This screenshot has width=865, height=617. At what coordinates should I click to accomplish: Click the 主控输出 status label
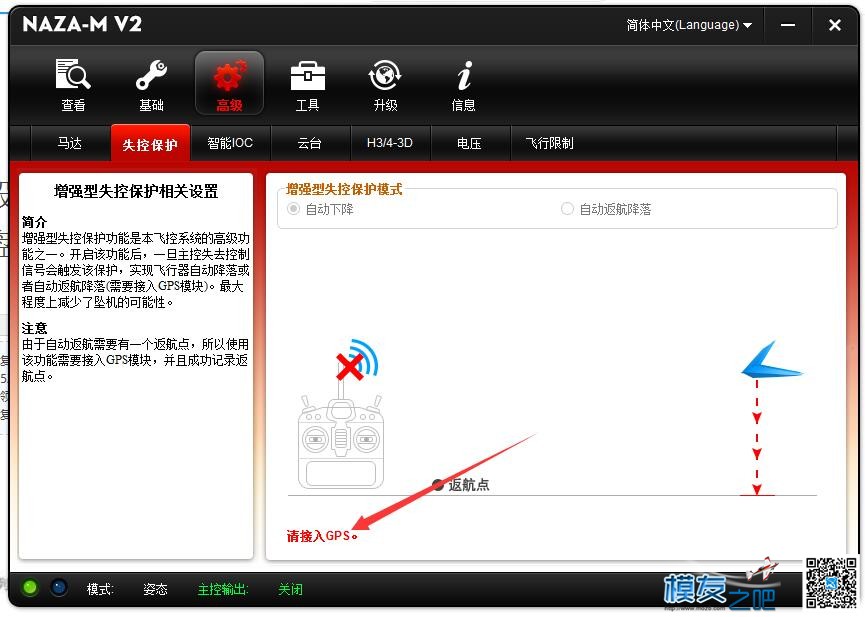(223, 589)
